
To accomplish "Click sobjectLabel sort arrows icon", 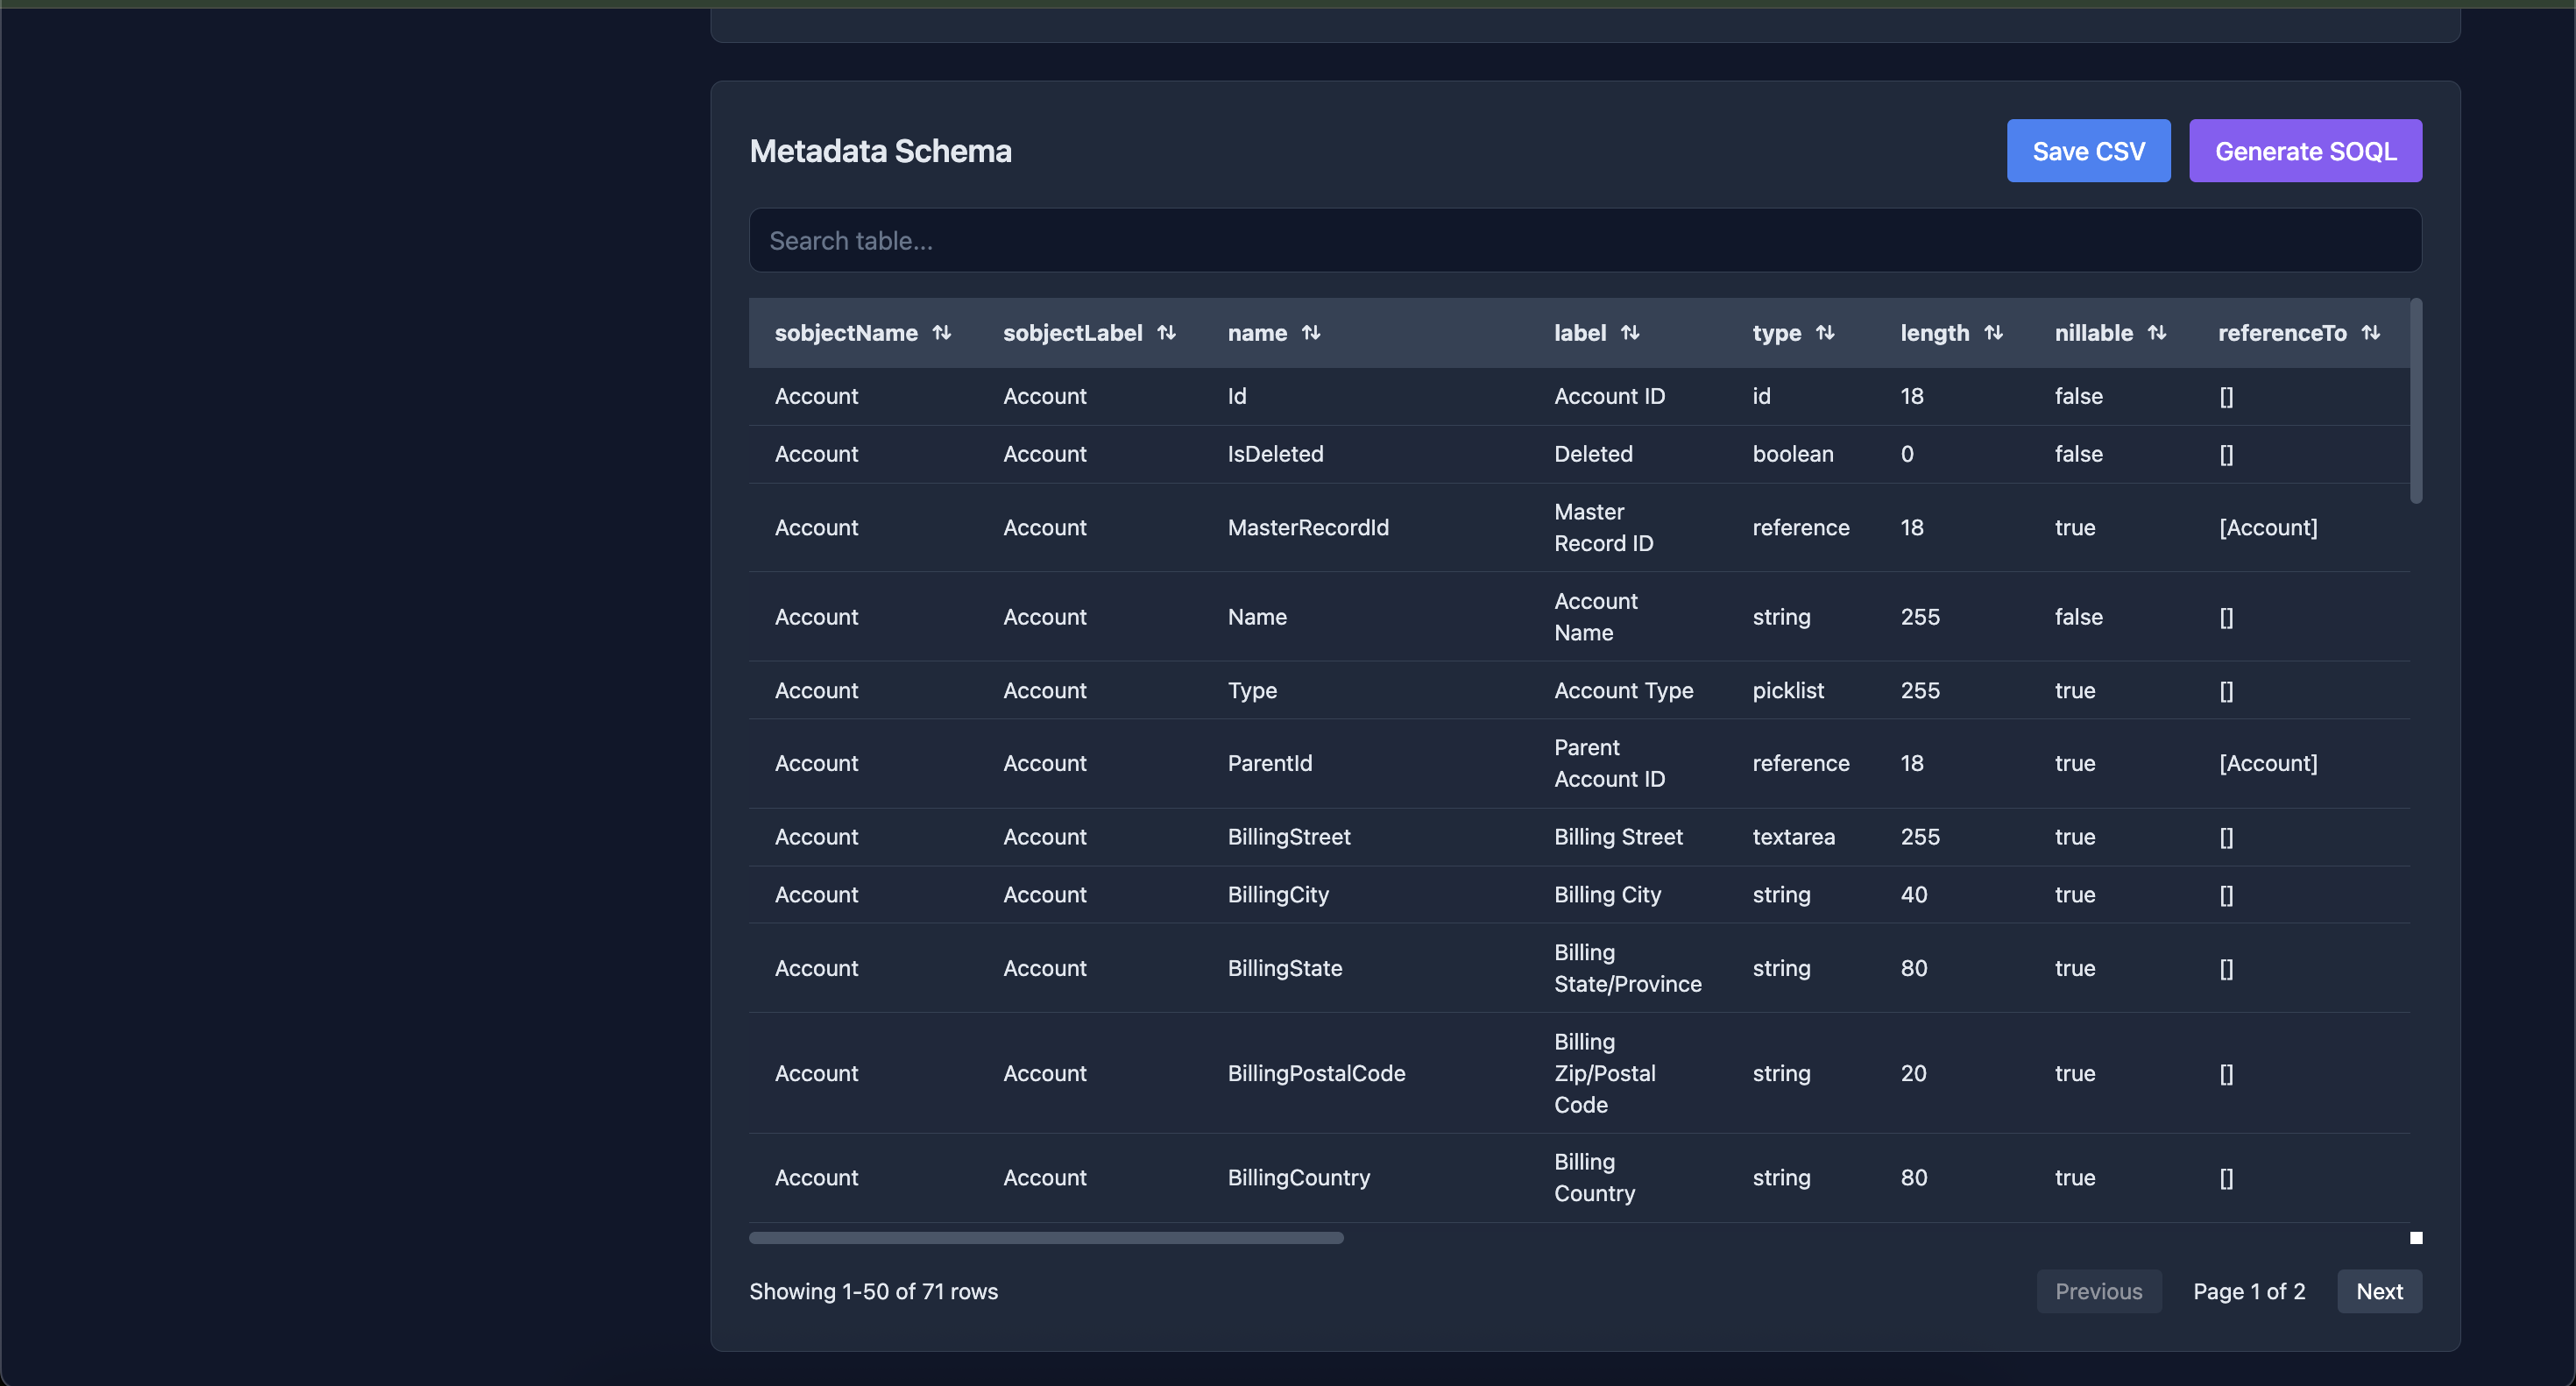I will (1166, 333).
